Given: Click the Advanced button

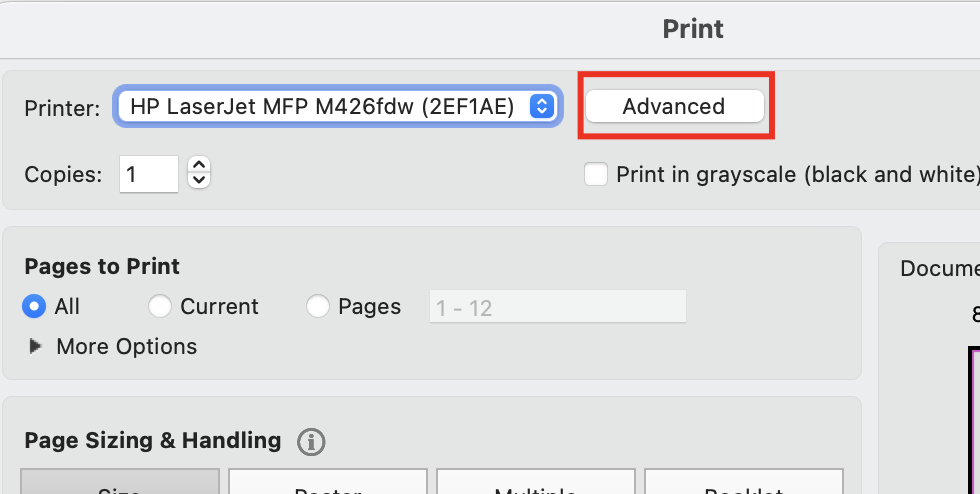Looking at the screenshot, I should 674,106.
